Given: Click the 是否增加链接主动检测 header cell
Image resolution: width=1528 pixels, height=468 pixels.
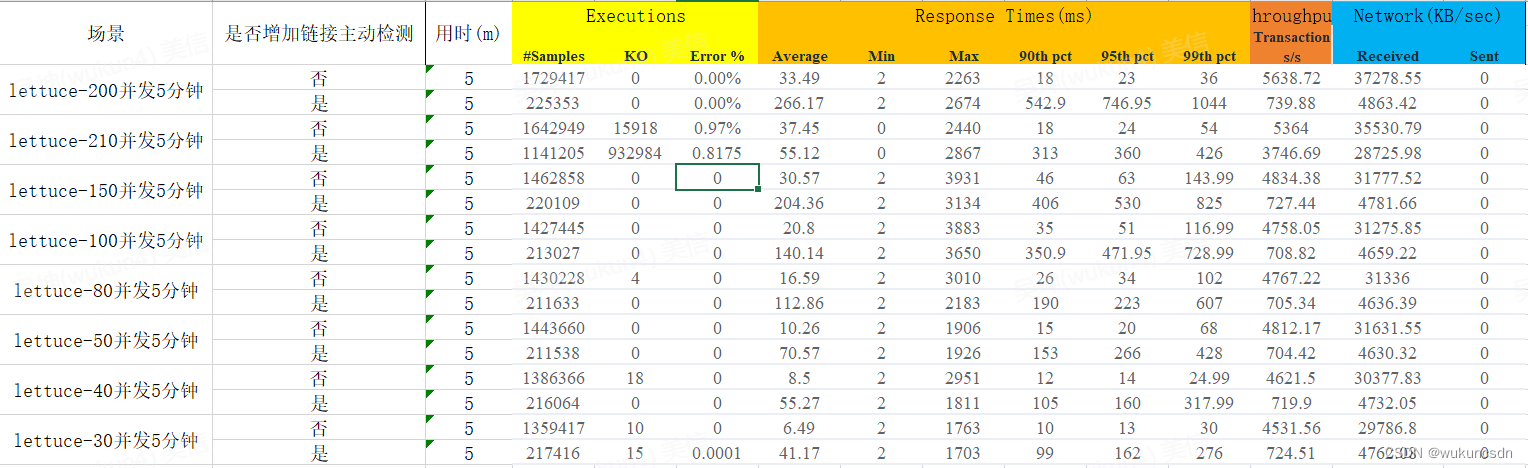Looking at the screenshot, I should [x=318, y=34].
